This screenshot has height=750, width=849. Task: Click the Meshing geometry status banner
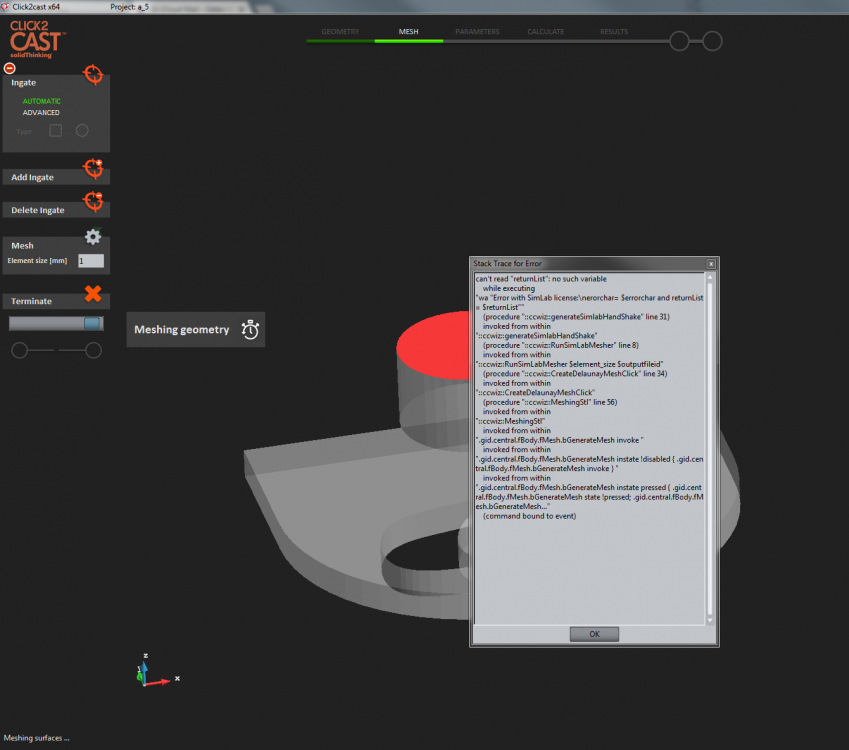click(x=195, y=329)
